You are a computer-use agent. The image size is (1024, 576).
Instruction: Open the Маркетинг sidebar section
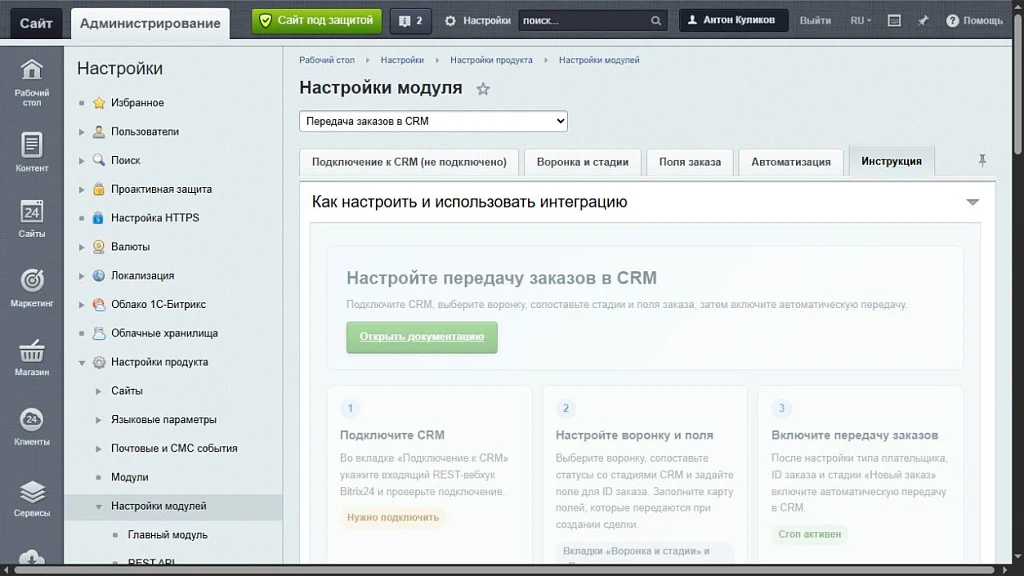[31, 288]
